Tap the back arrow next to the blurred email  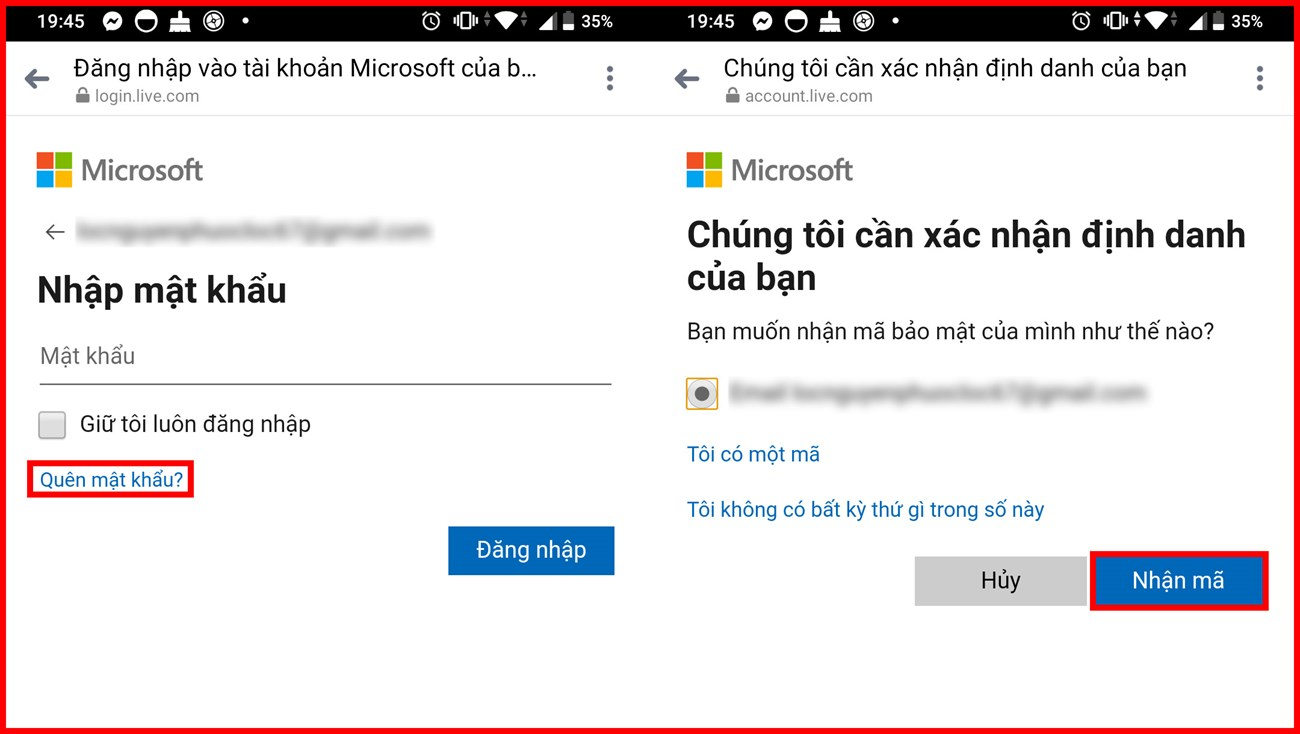(55, 232)
